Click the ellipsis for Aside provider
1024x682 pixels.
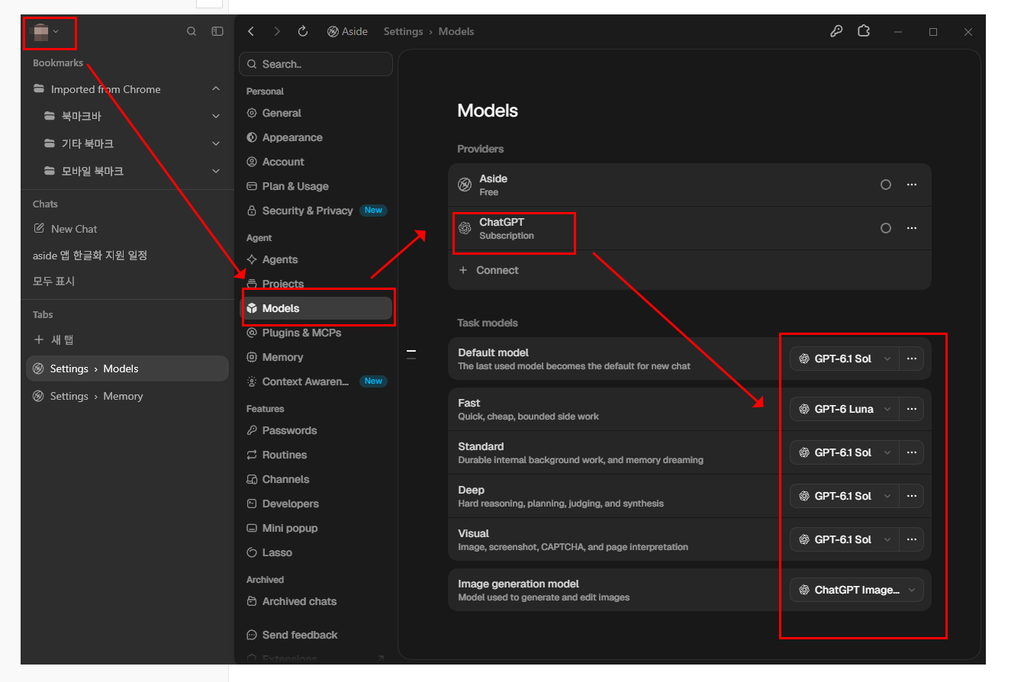click(x=912, y=185)
